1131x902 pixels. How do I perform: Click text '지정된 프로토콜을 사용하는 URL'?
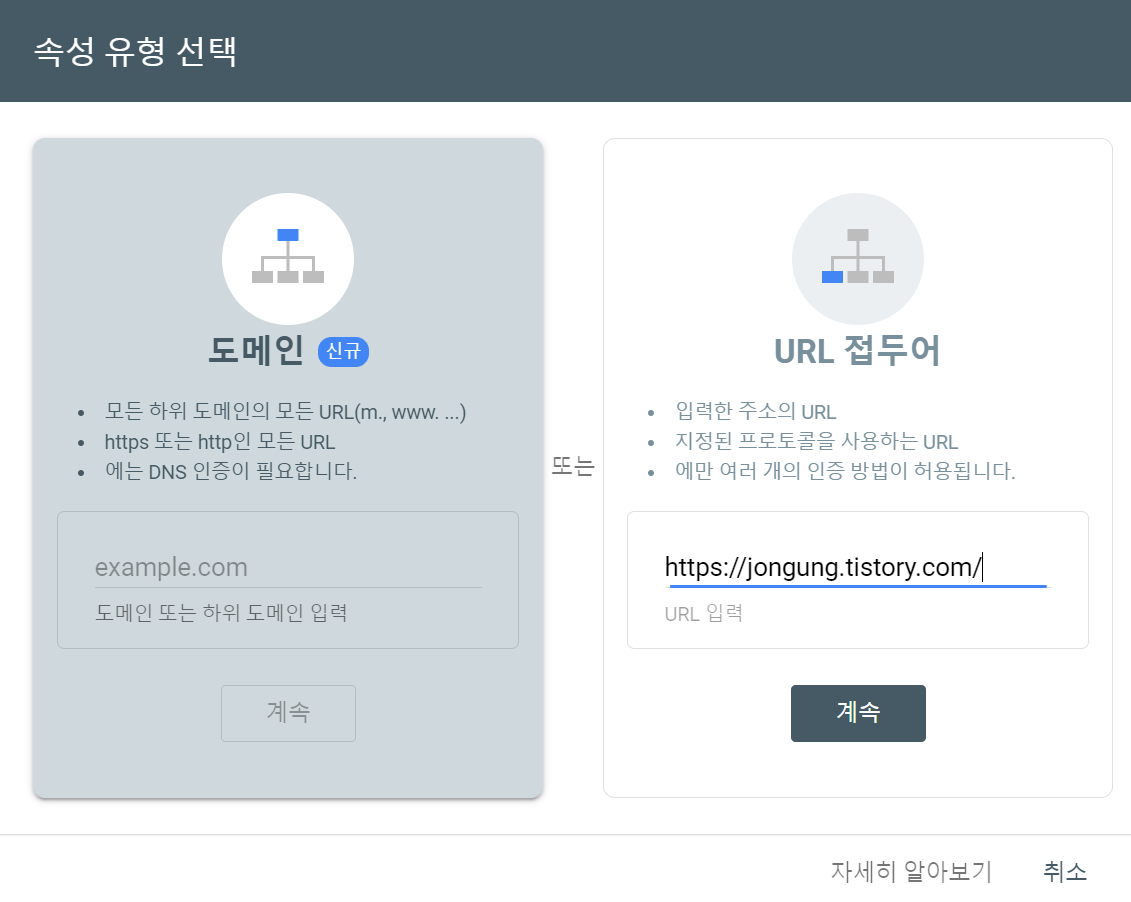817,441
